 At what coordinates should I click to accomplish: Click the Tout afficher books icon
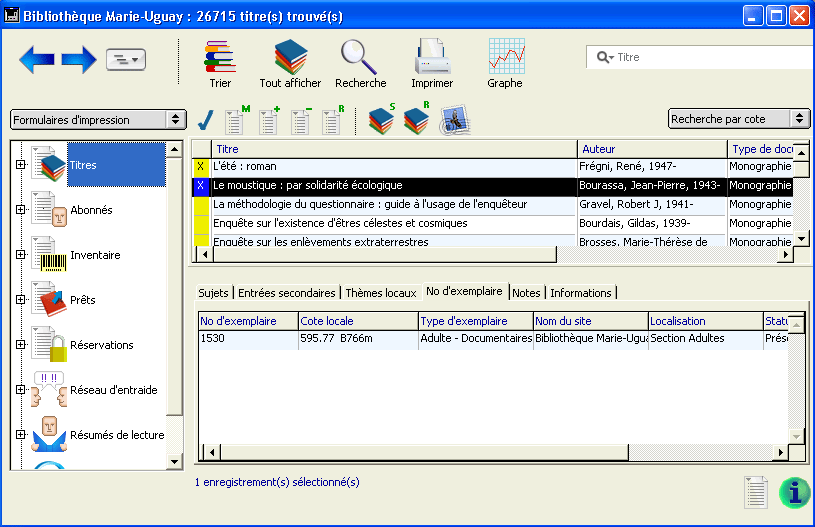290,56
